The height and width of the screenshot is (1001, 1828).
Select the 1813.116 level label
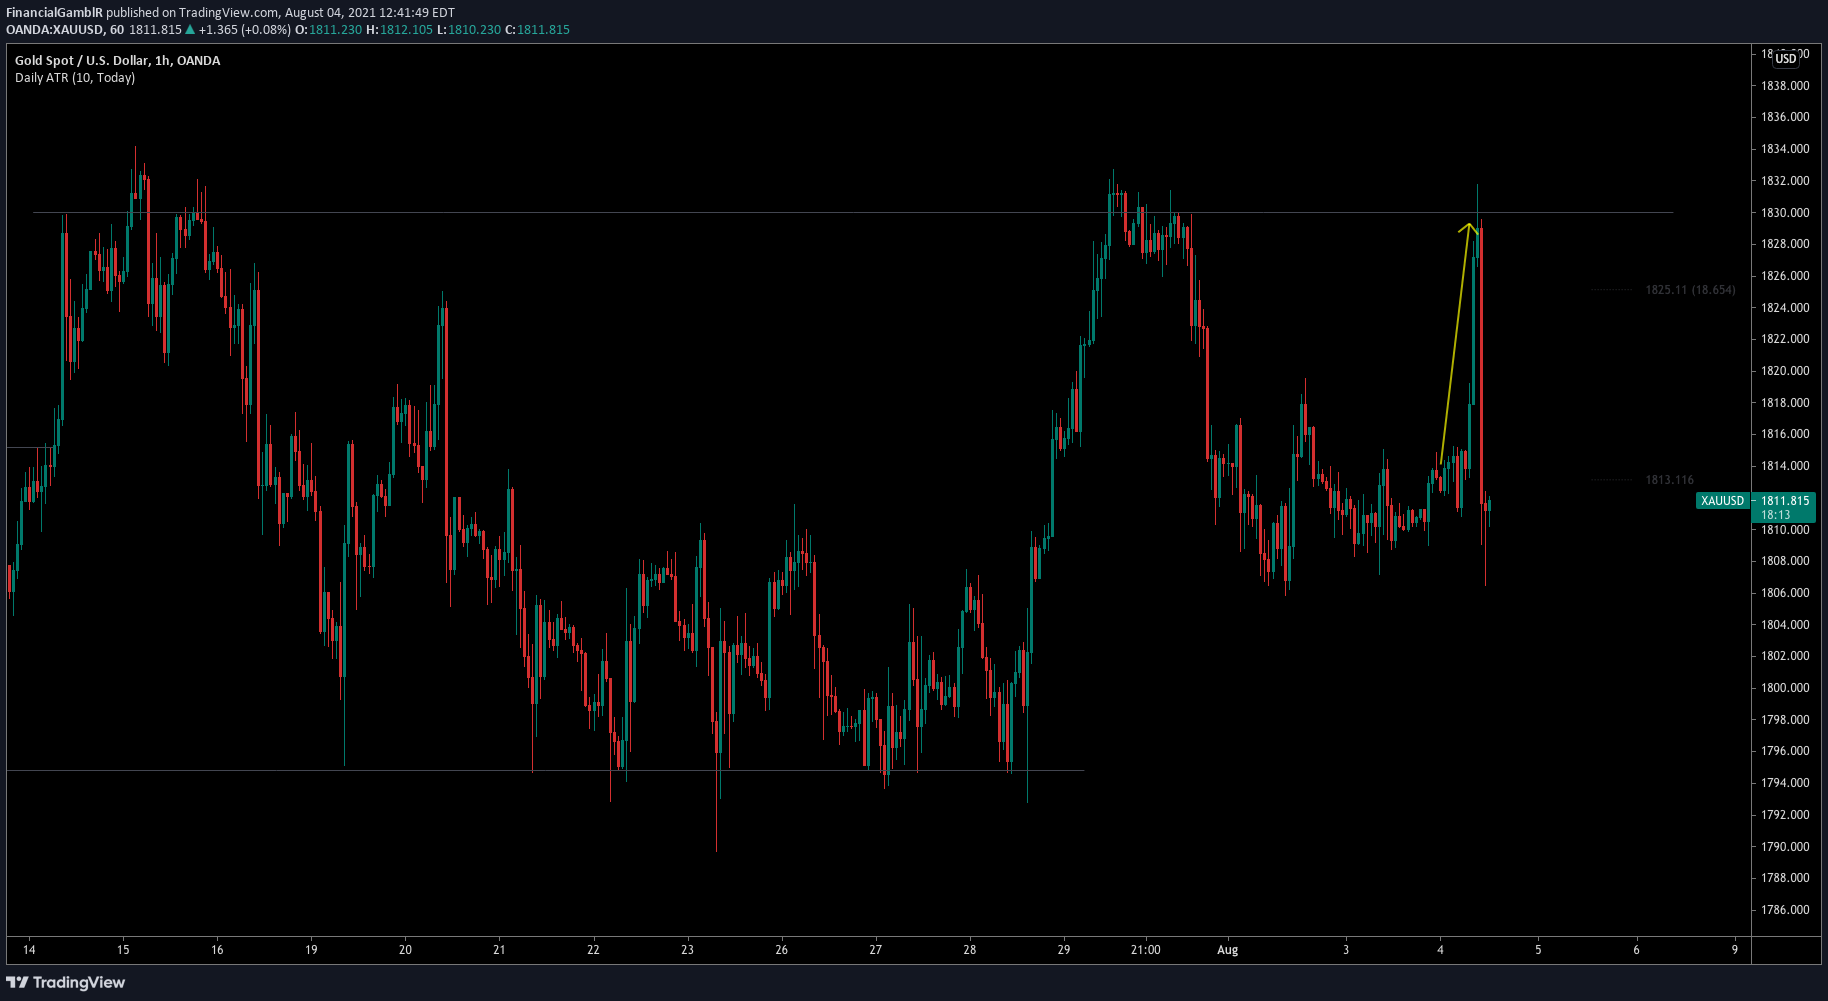1670,480
